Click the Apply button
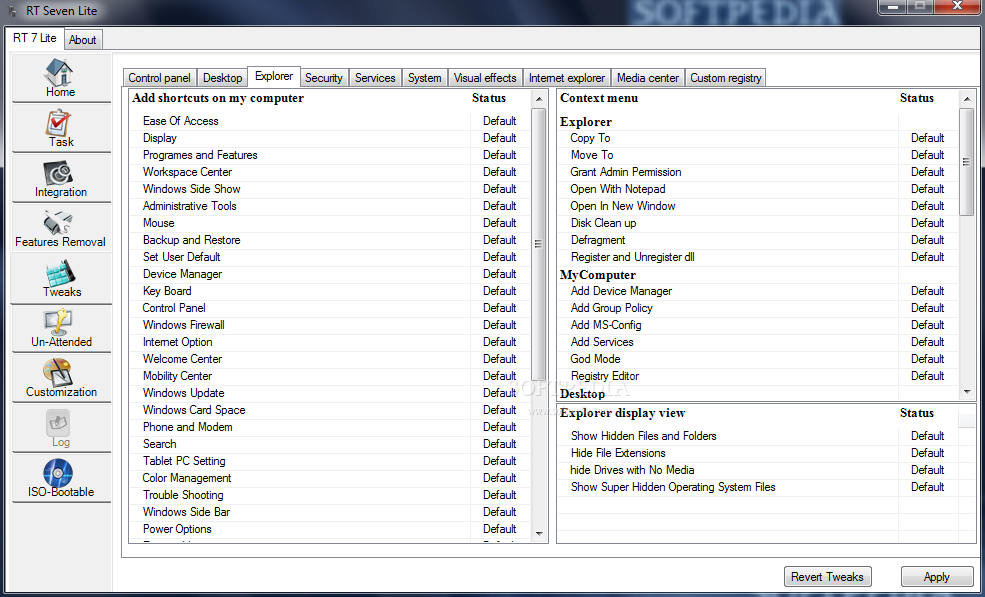This screenshot has height=597, width=985. point(936,576)
